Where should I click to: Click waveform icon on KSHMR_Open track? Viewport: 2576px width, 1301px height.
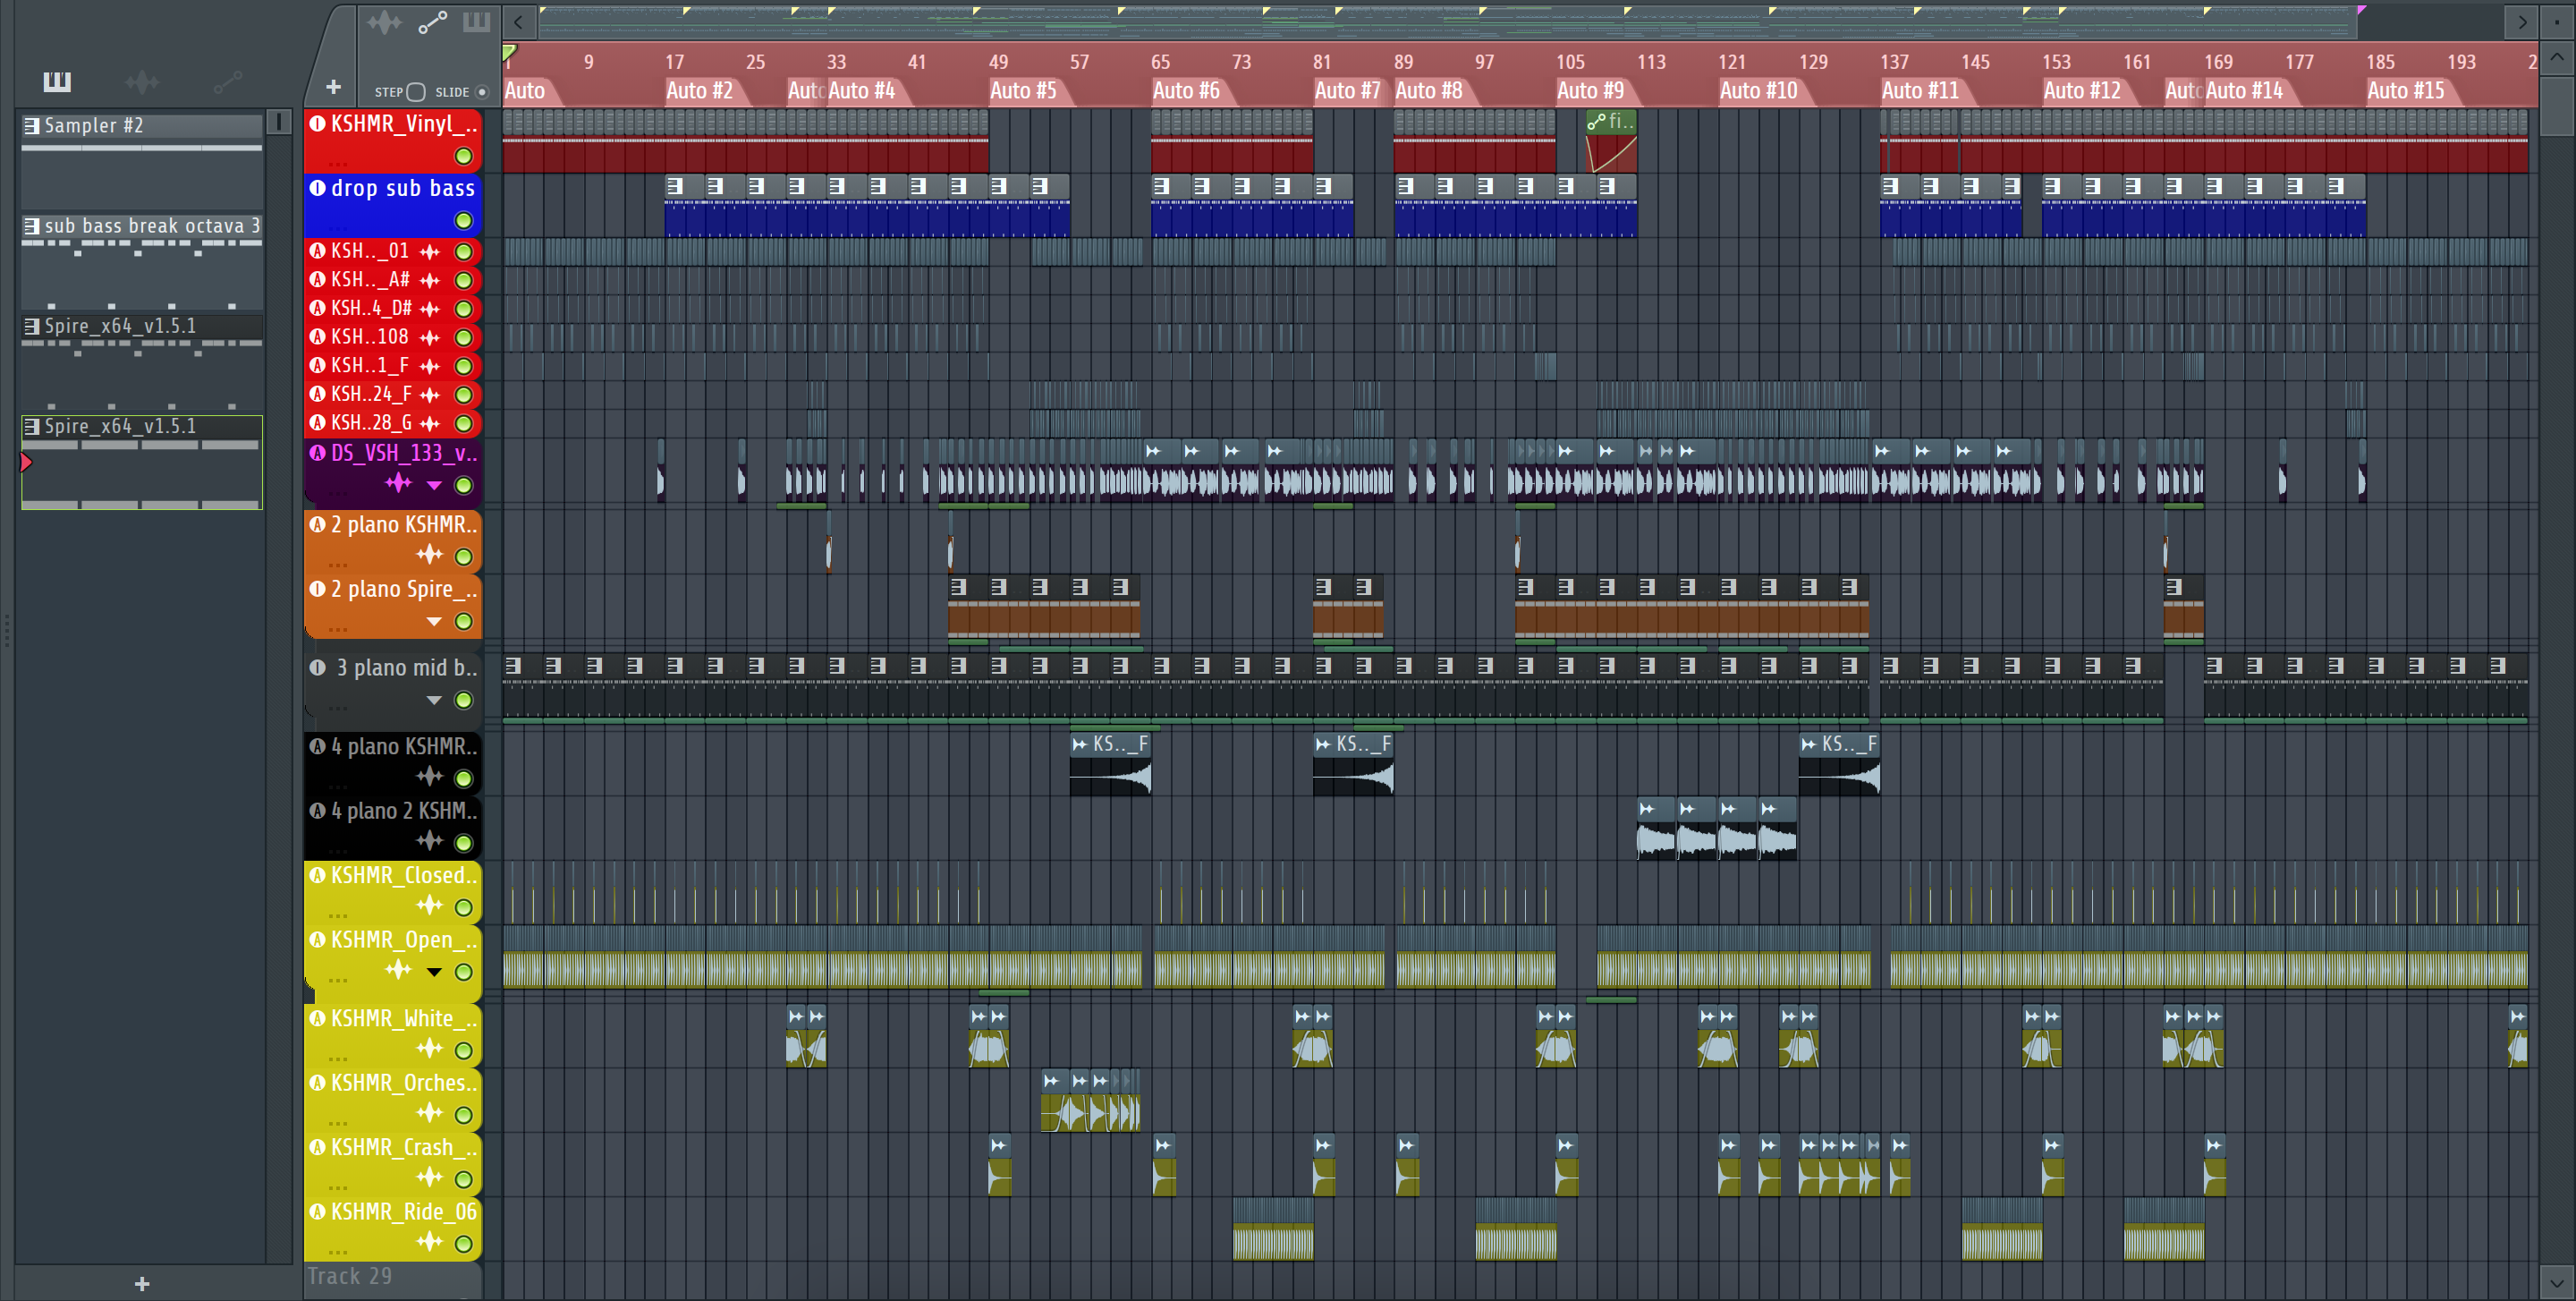pyautogui.click(x=399, y=970)
